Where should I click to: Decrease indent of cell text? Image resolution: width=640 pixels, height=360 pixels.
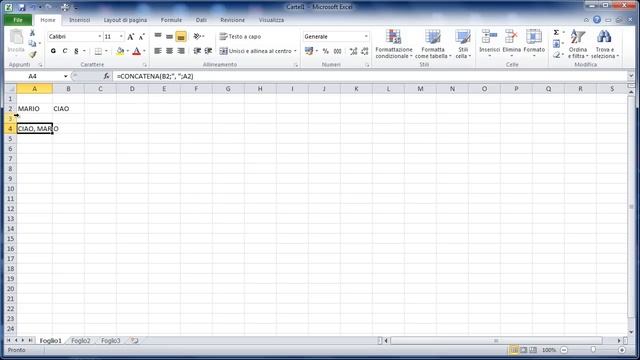(x=197, y=51)
